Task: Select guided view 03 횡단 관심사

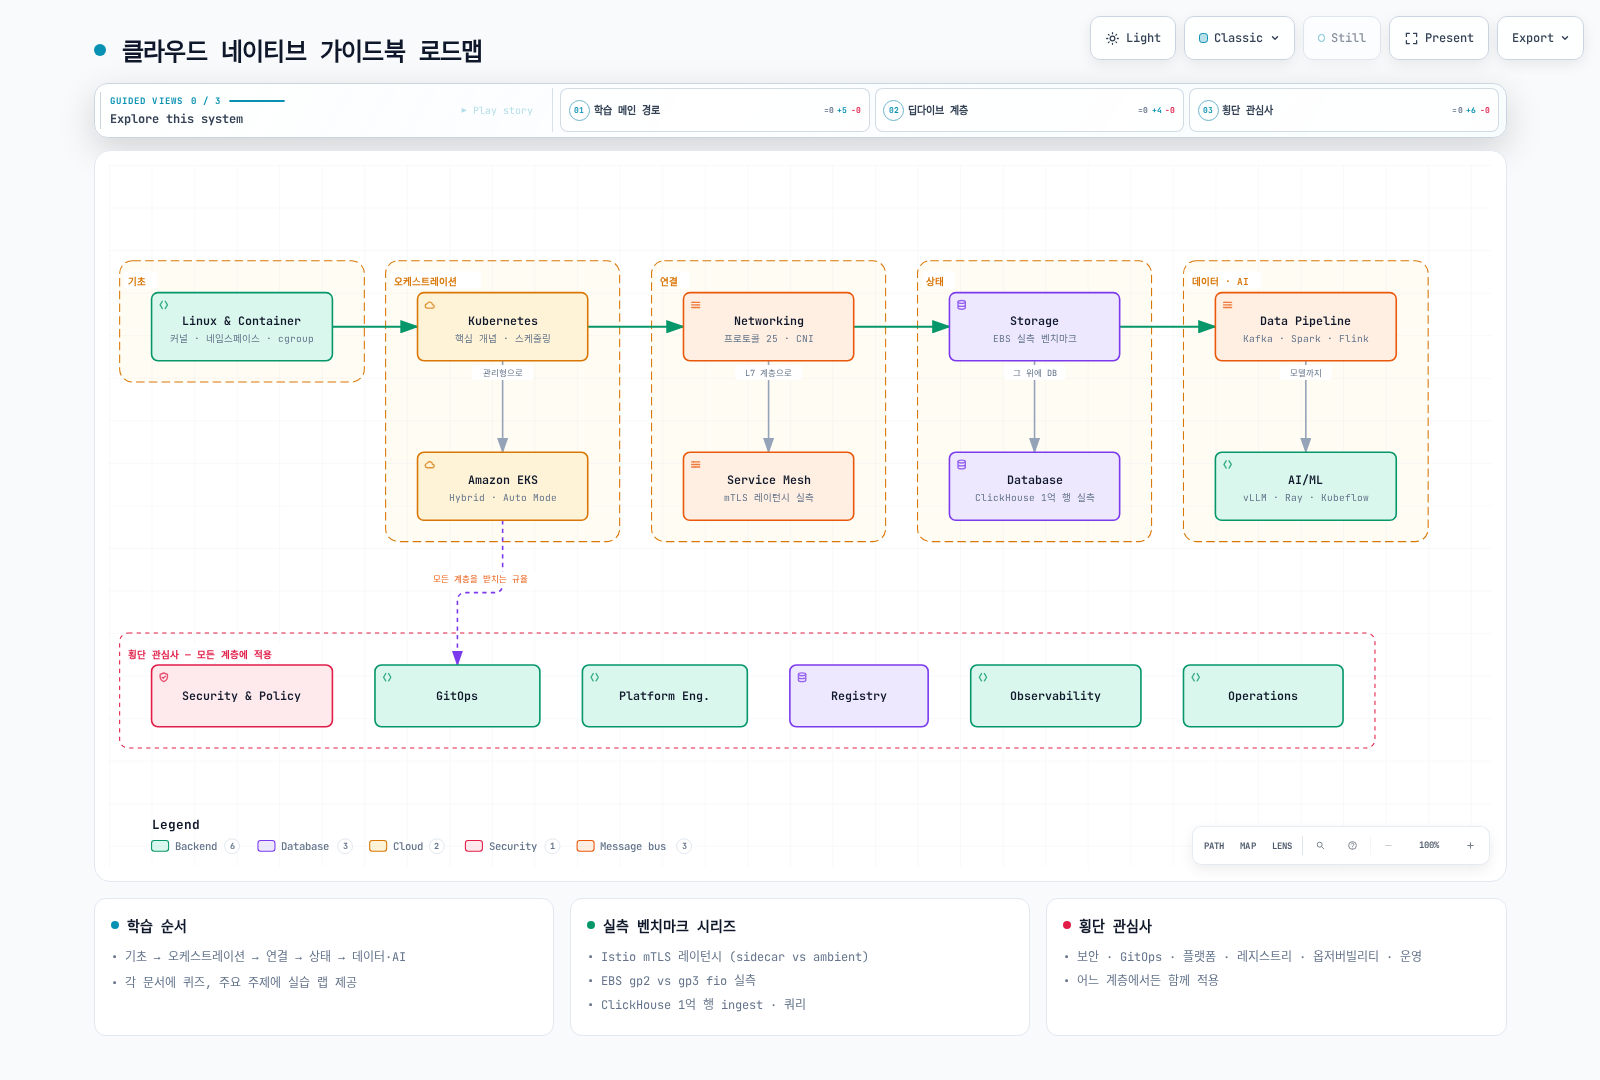Action: (1343, 110)
